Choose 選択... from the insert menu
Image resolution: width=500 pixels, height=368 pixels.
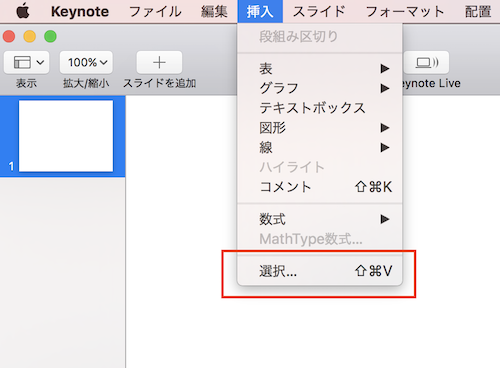320,271
